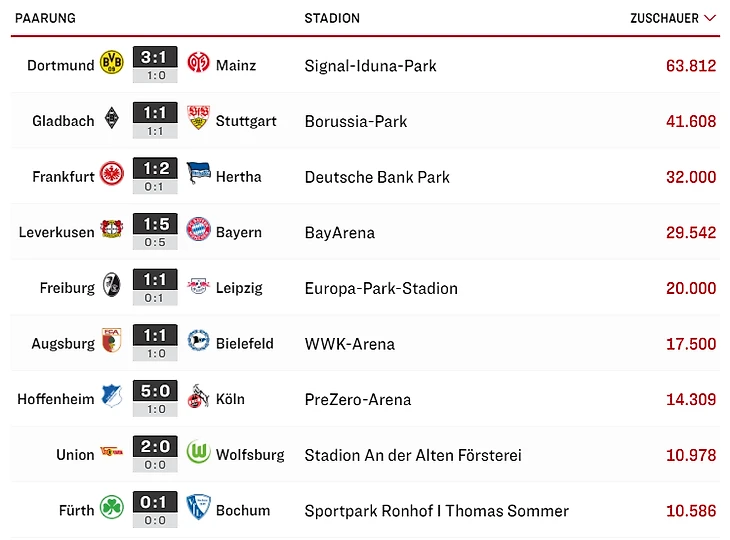This screenshot has height=540, width=730.
Task: Click the 1. FC Köln crest
Action: coord(199,399)
